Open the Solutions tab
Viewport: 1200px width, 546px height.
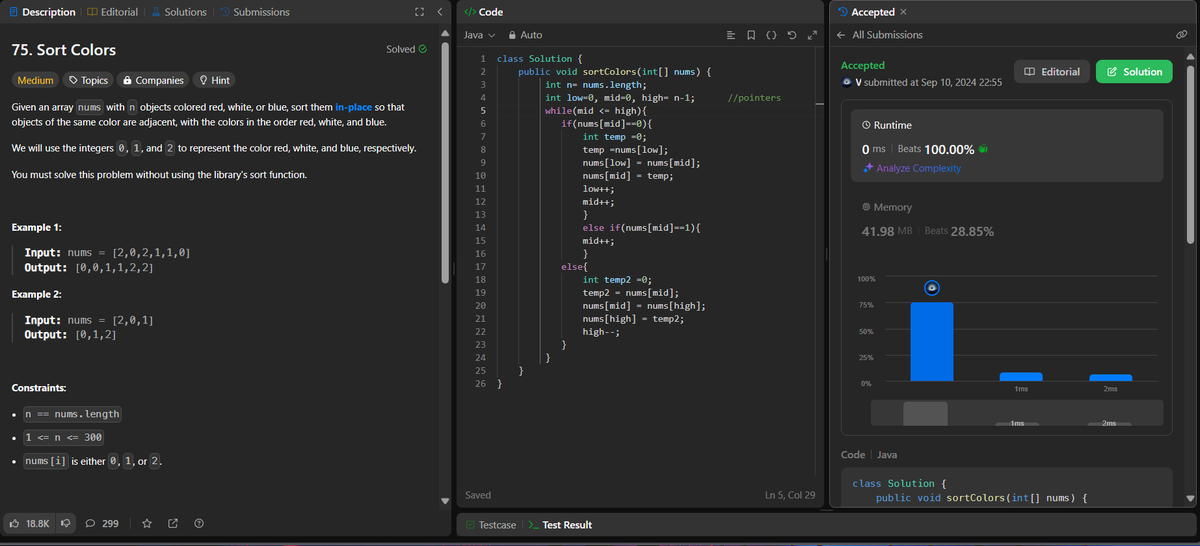[178, 12]
